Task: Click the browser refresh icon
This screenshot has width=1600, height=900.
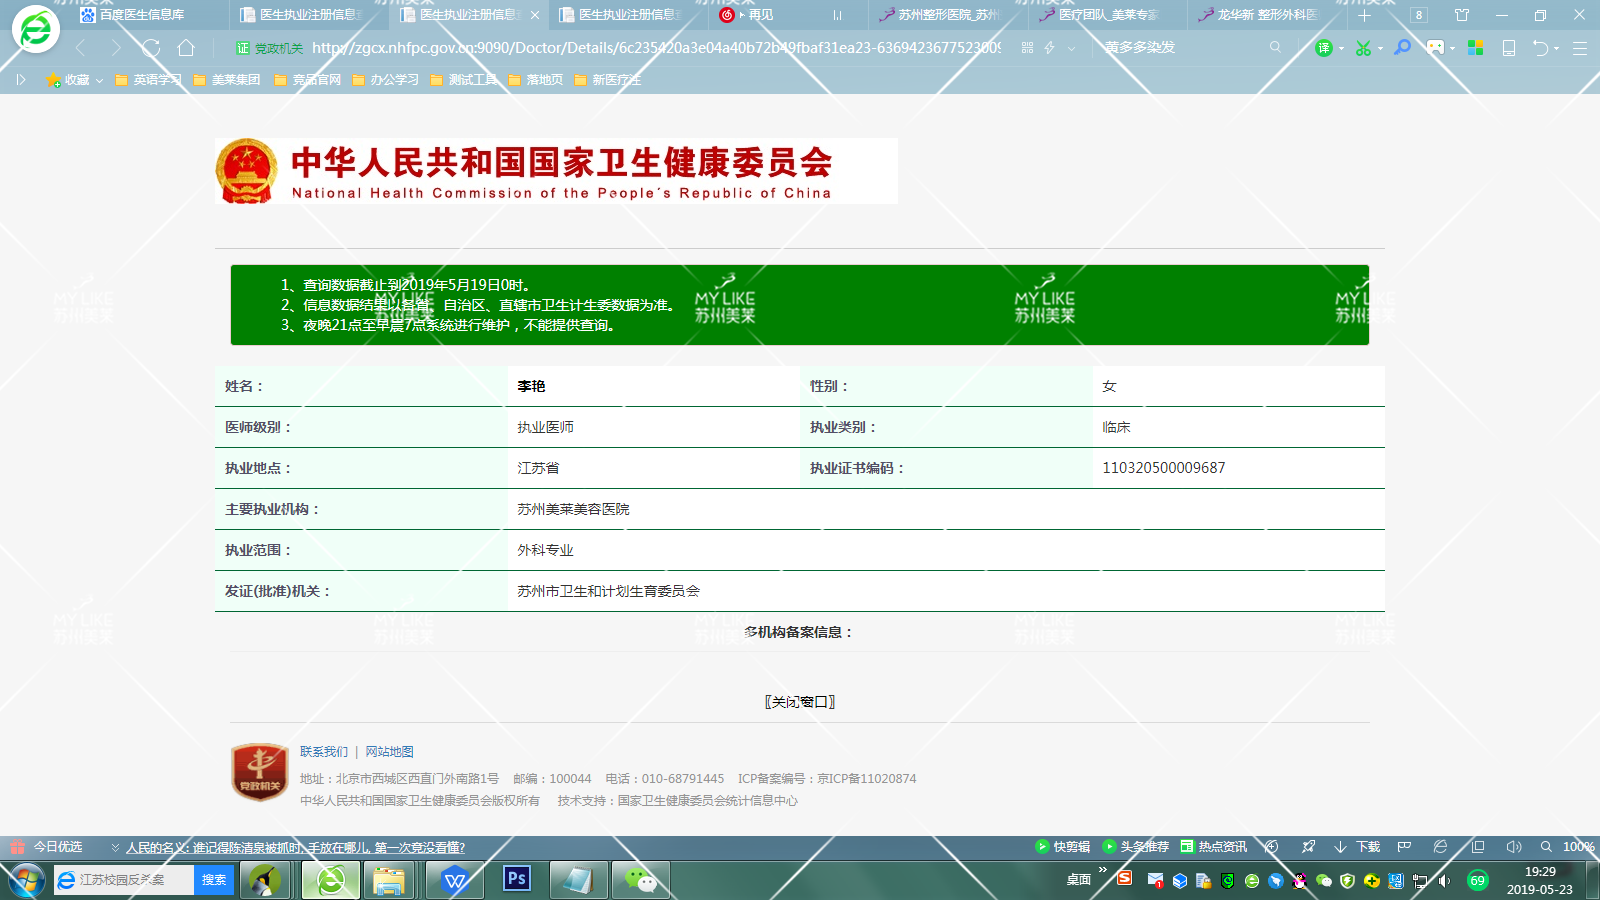Action: click(151, 48)
